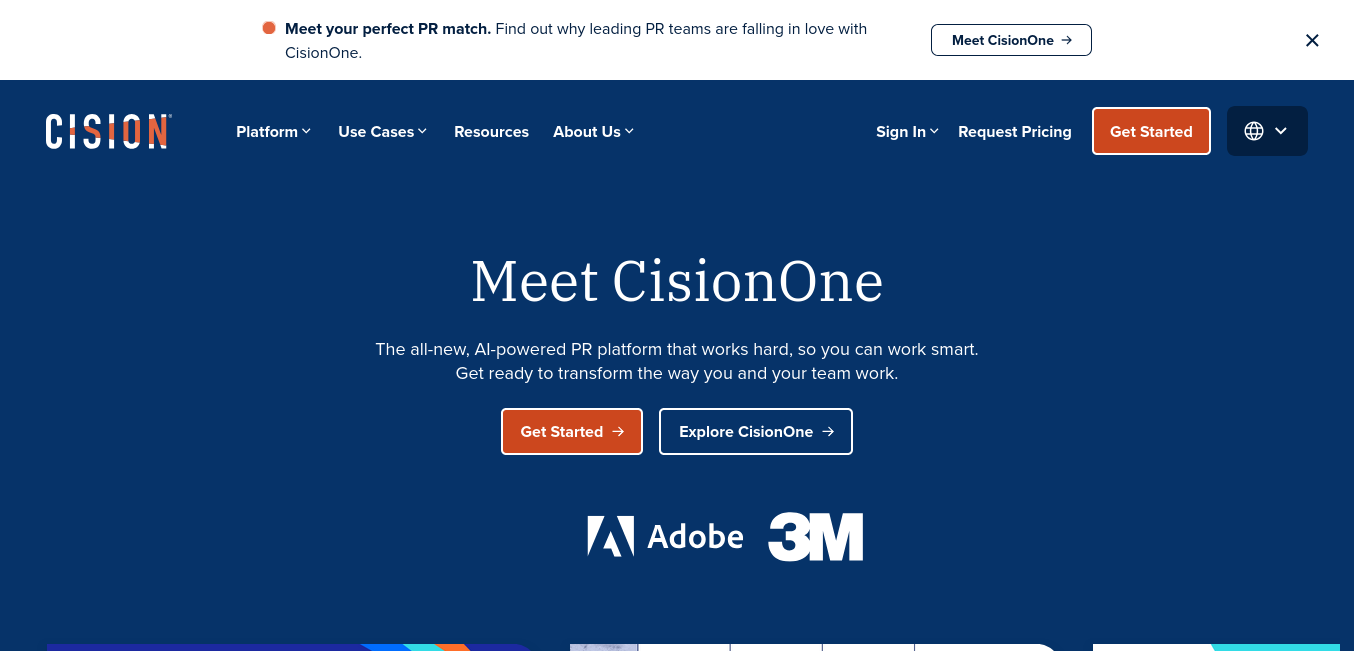Expand the Platform menu

pyautogui.click(x=274, y=131)
